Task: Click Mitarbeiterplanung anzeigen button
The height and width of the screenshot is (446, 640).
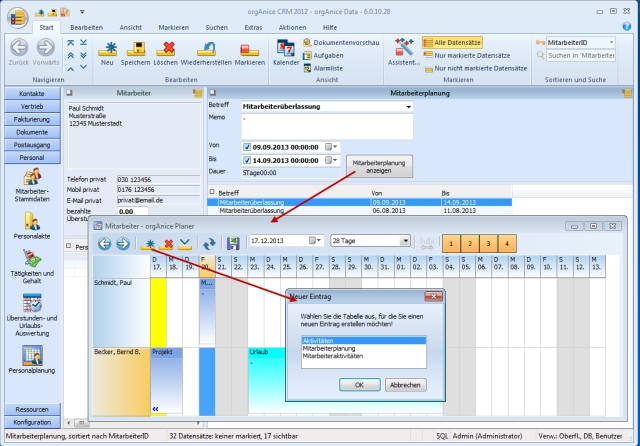Action: pyautogui.click(x=379, y=166)
